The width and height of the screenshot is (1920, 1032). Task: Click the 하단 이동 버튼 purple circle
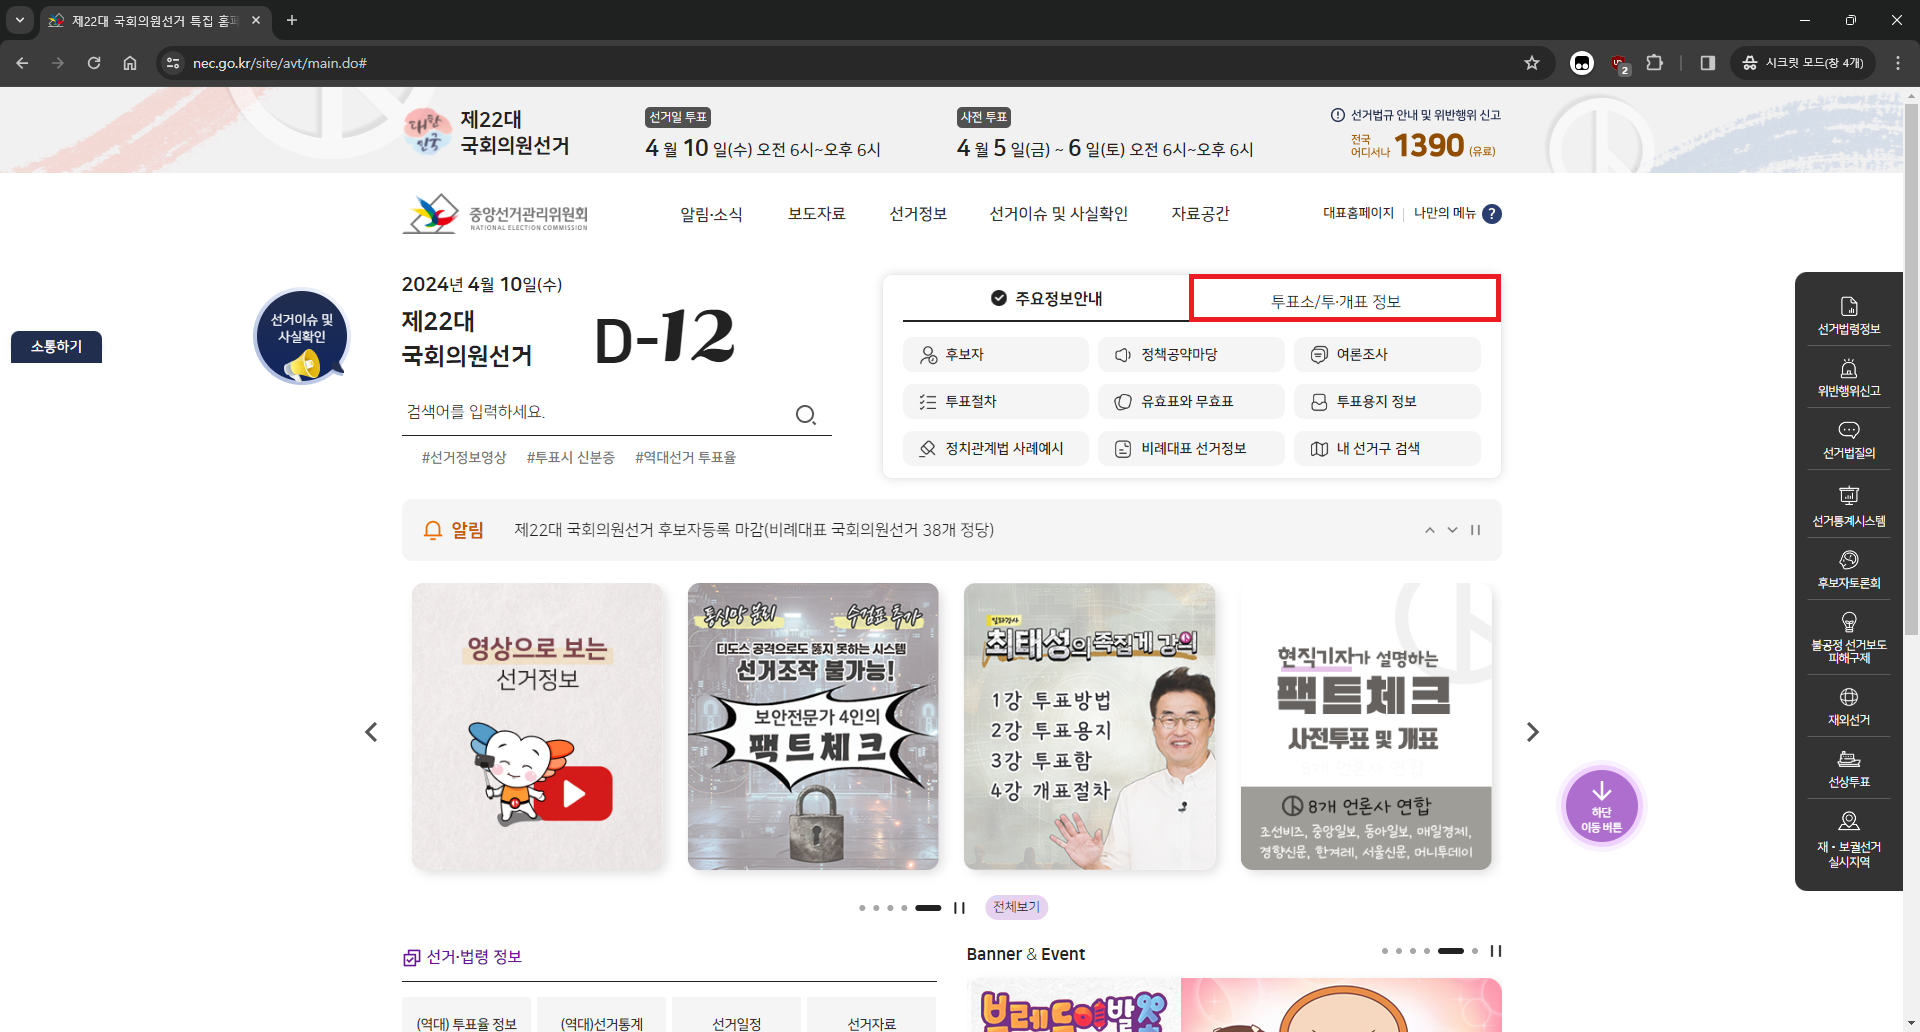coord(1601,806)
